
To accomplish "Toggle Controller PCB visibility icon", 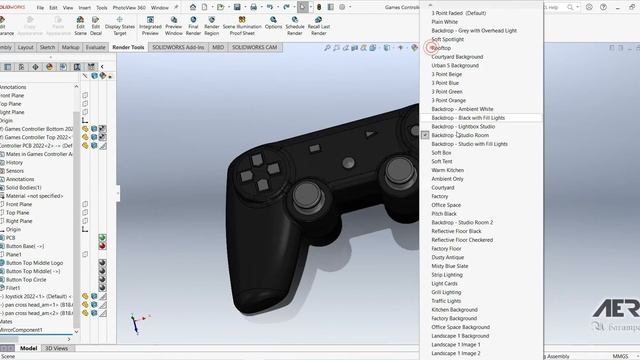I will [x=85, y=146].
